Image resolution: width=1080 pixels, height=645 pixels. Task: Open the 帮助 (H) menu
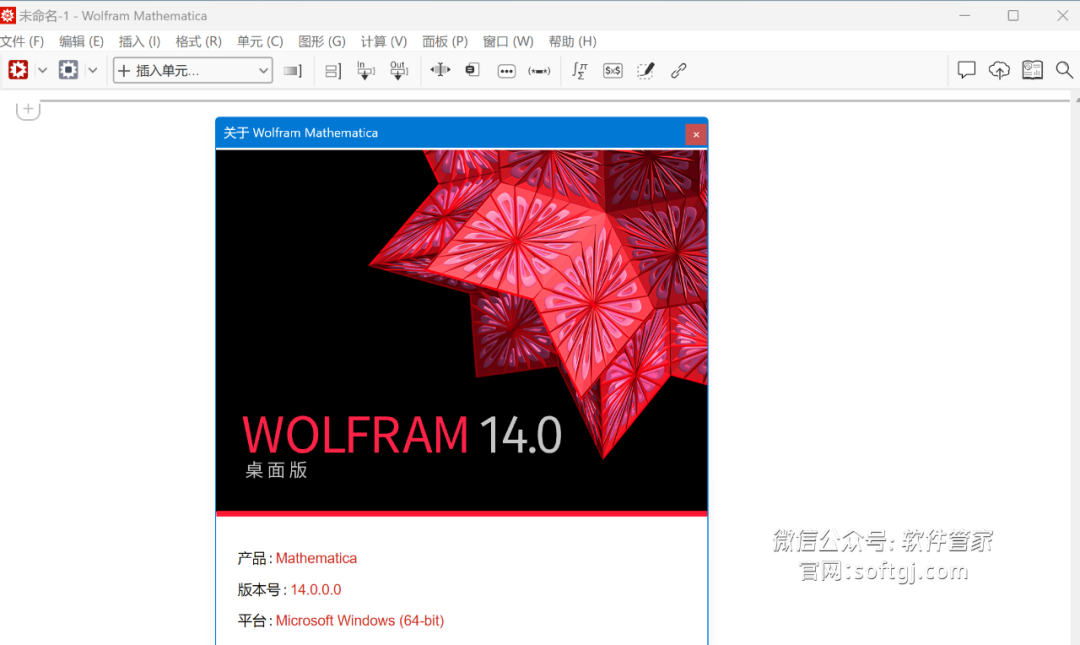(x=572, y=41)
